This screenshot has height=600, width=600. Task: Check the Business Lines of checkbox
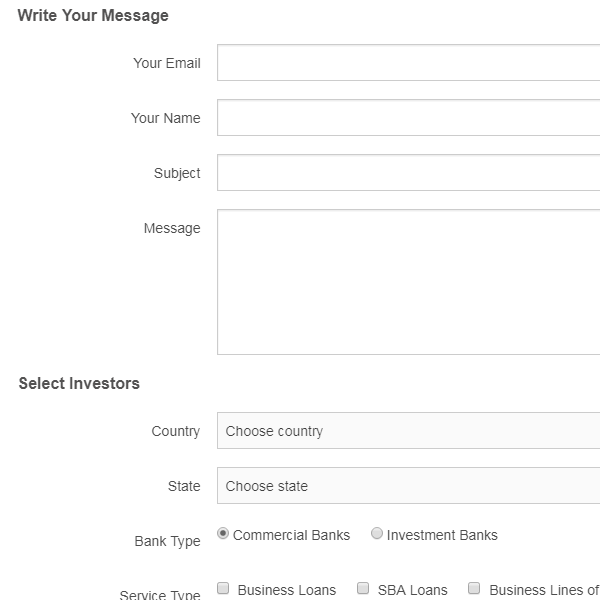[x=475, y=589]
